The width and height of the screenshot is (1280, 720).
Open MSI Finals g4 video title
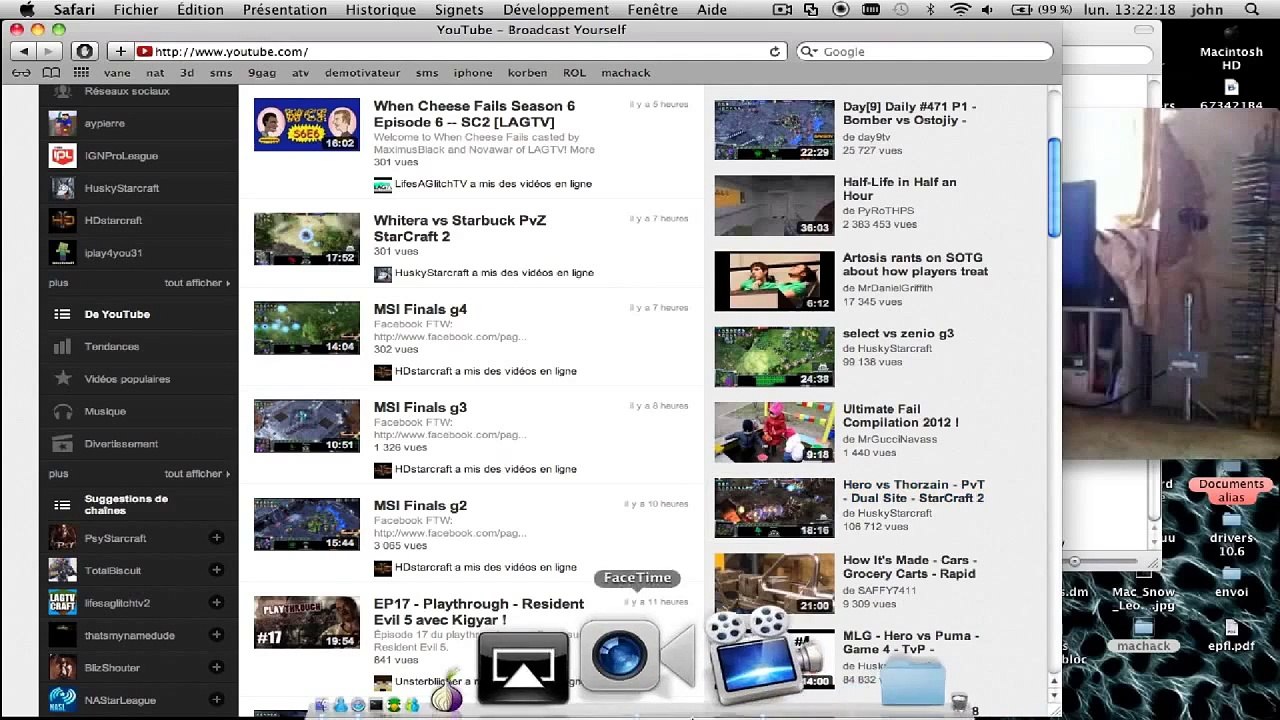tap(420, 309)
